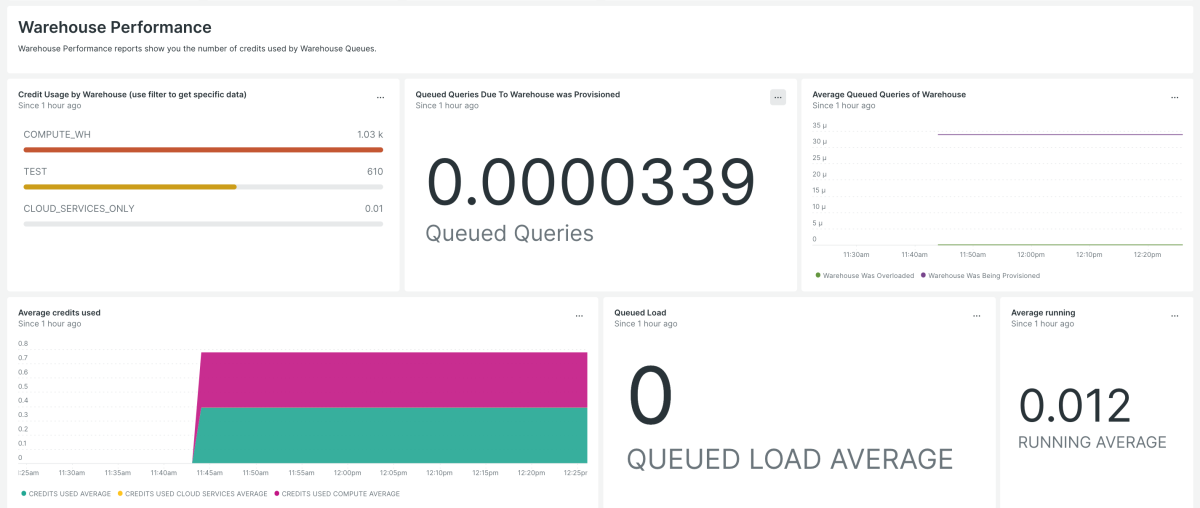The image size is (1200, 508).
Task: Open Queued Queries widget ellipsis menu
Action: [778, 97]
